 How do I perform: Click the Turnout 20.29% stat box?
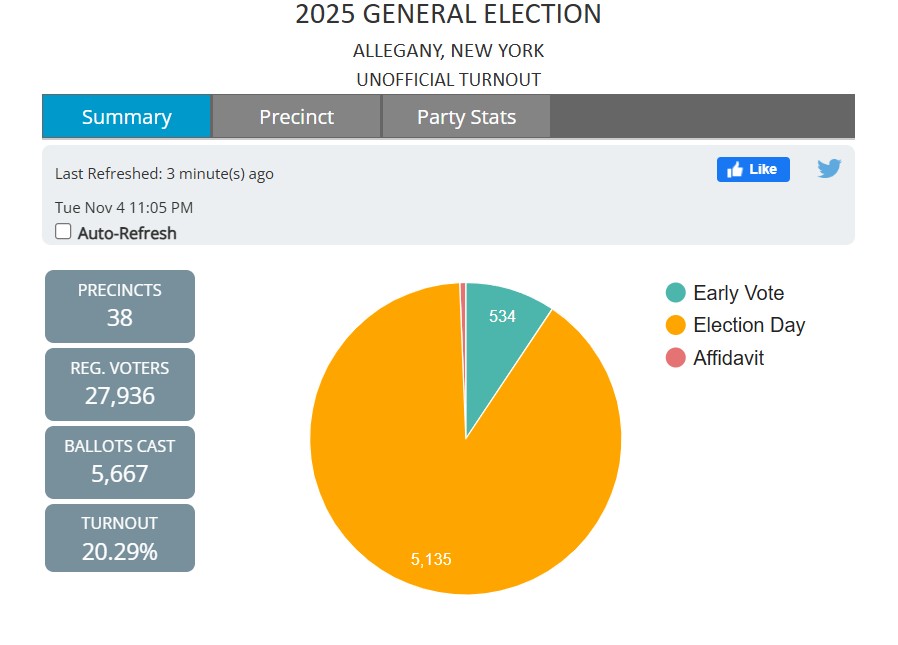120,538
